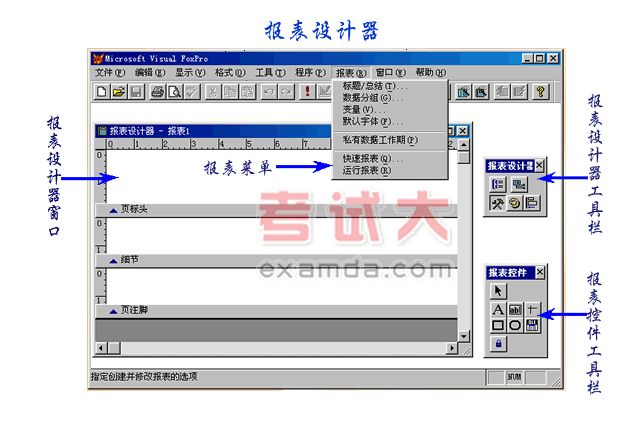
Task: Select the arrow Select Objects tool
Action: tap(498, 291)
